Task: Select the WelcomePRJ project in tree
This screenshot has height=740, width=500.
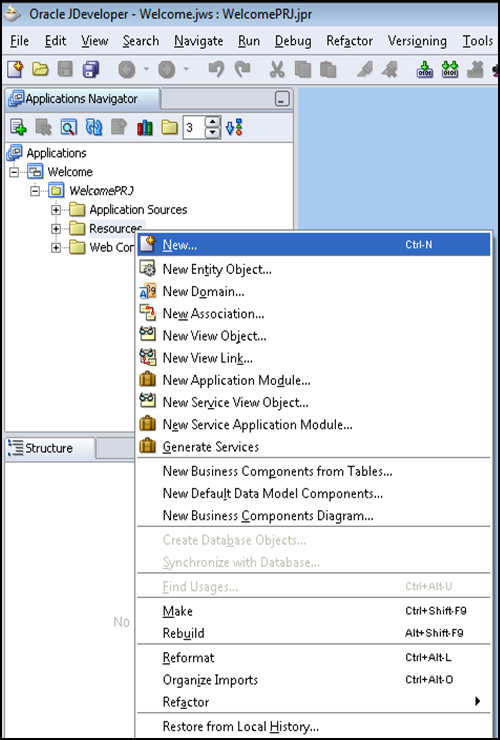Action: 92,191
